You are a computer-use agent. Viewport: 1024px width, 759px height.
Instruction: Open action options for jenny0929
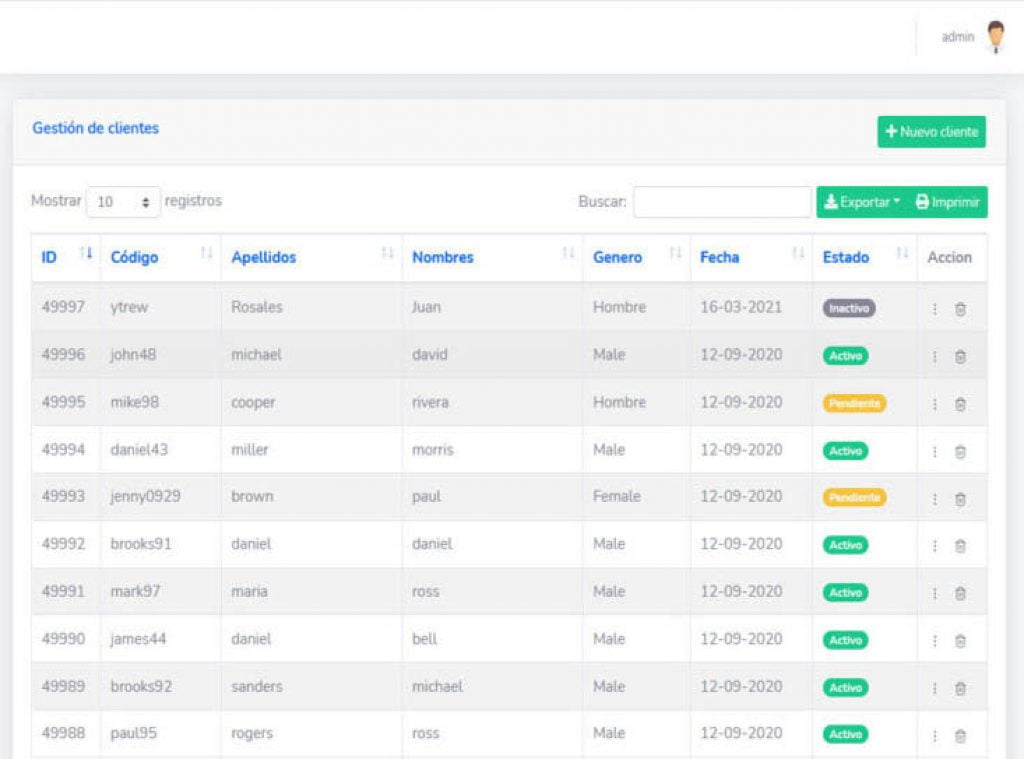tap(934, 497)
